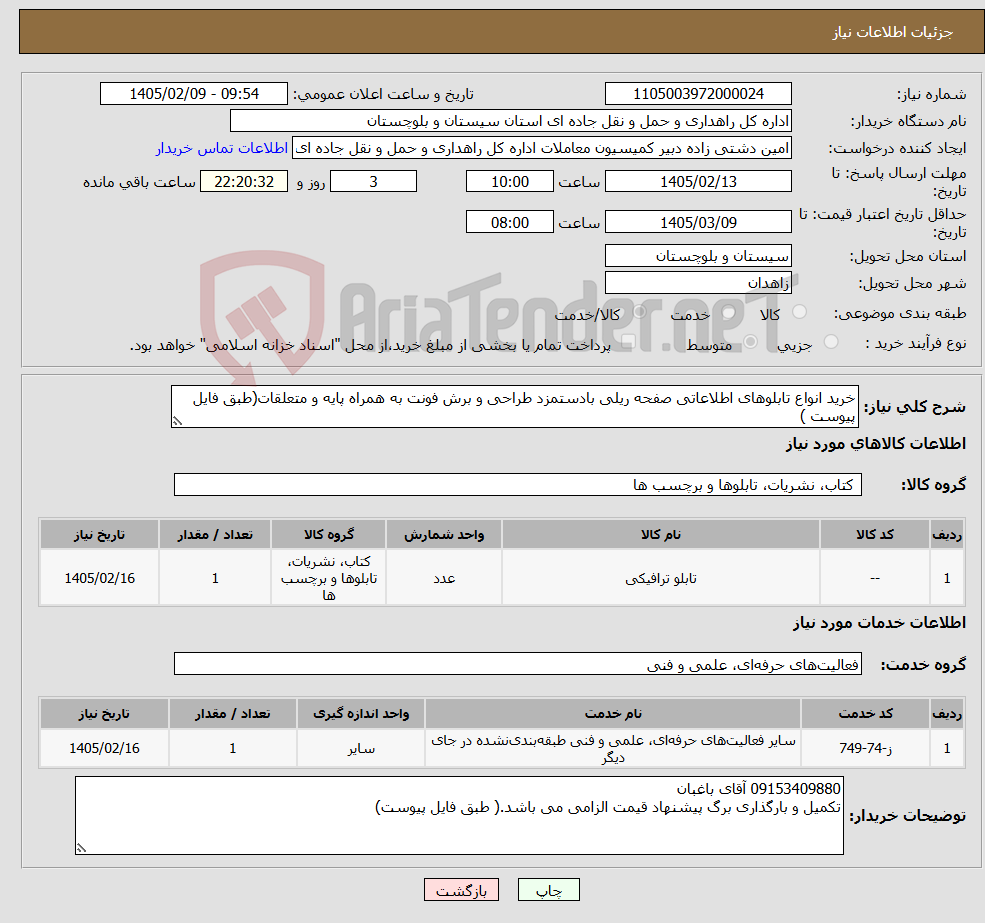The image size is (985, 923).
Task: Click the نام خدمت column header
Action: tap(613, 713)
